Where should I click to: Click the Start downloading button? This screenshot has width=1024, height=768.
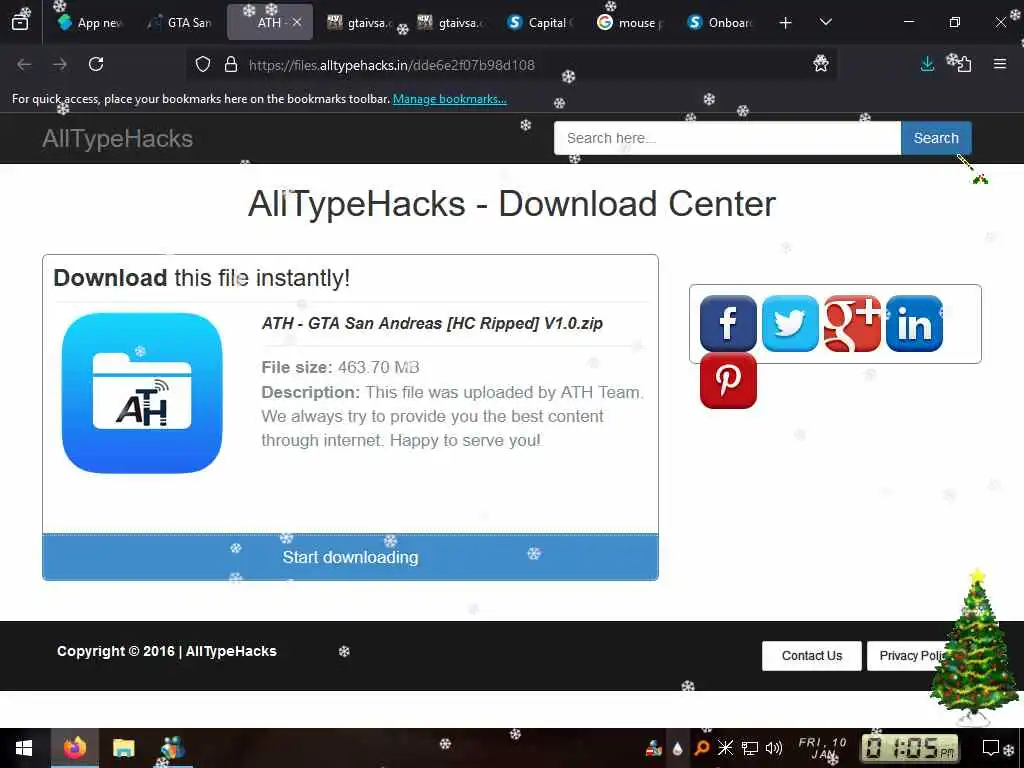tap(350, 557)
